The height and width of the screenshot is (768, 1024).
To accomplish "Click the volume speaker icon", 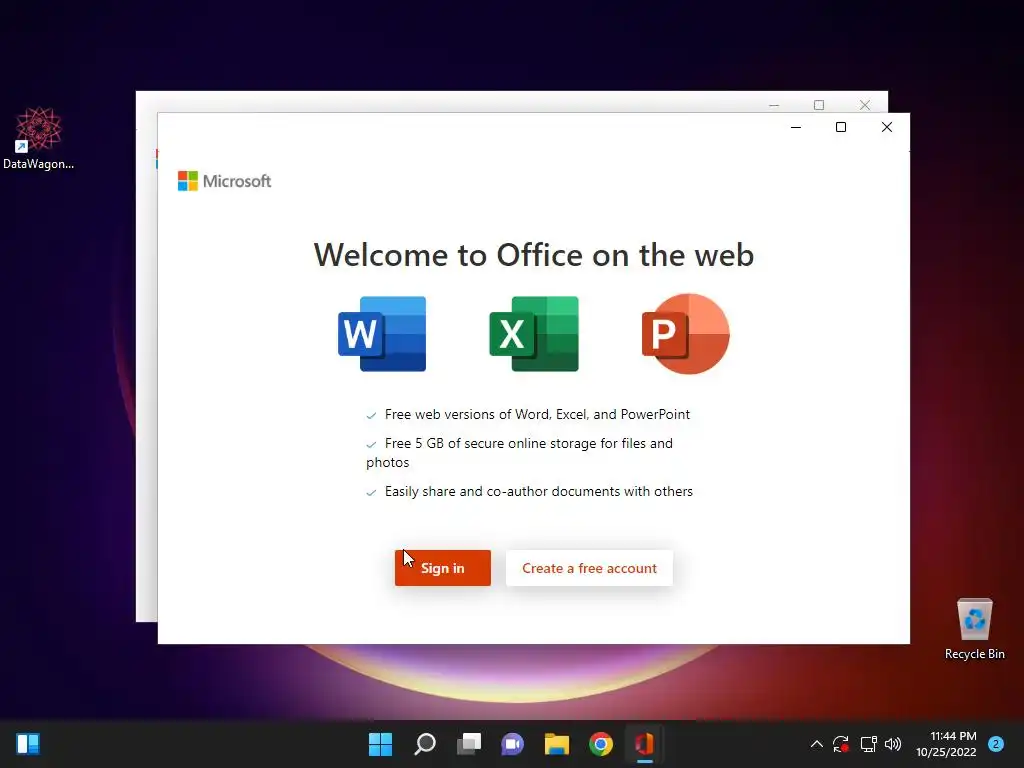I will [893, 744].
